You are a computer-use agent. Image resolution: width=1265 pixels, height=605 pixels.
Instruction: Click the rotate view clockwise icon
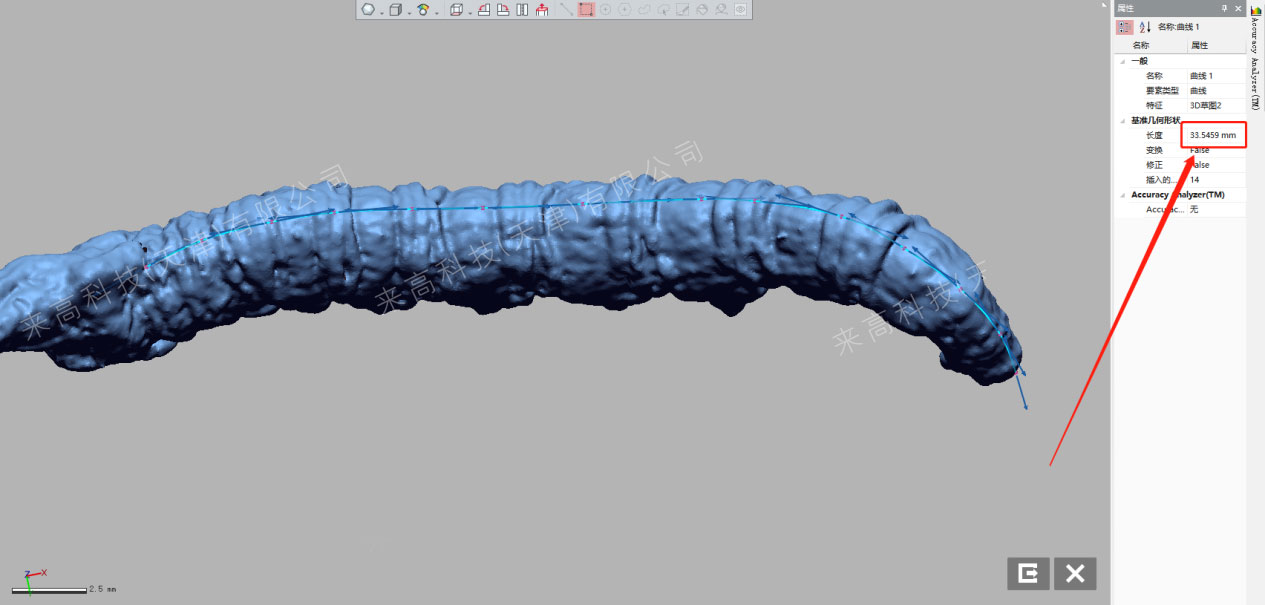coord(483,10)
